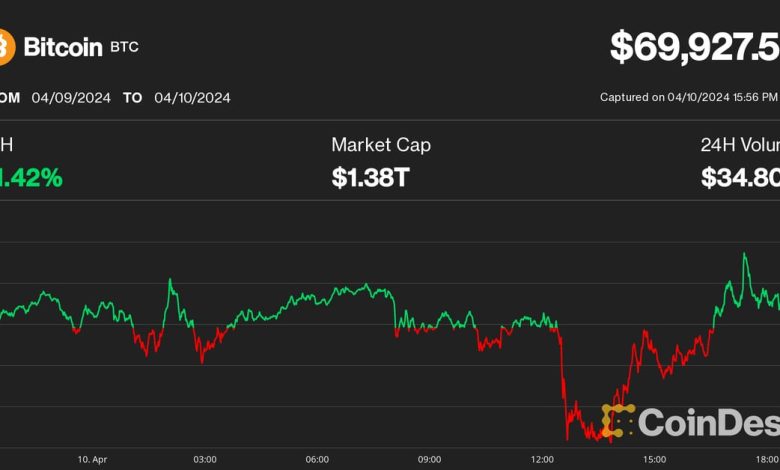Click the 24H Volume label

(x=740, y=145)
